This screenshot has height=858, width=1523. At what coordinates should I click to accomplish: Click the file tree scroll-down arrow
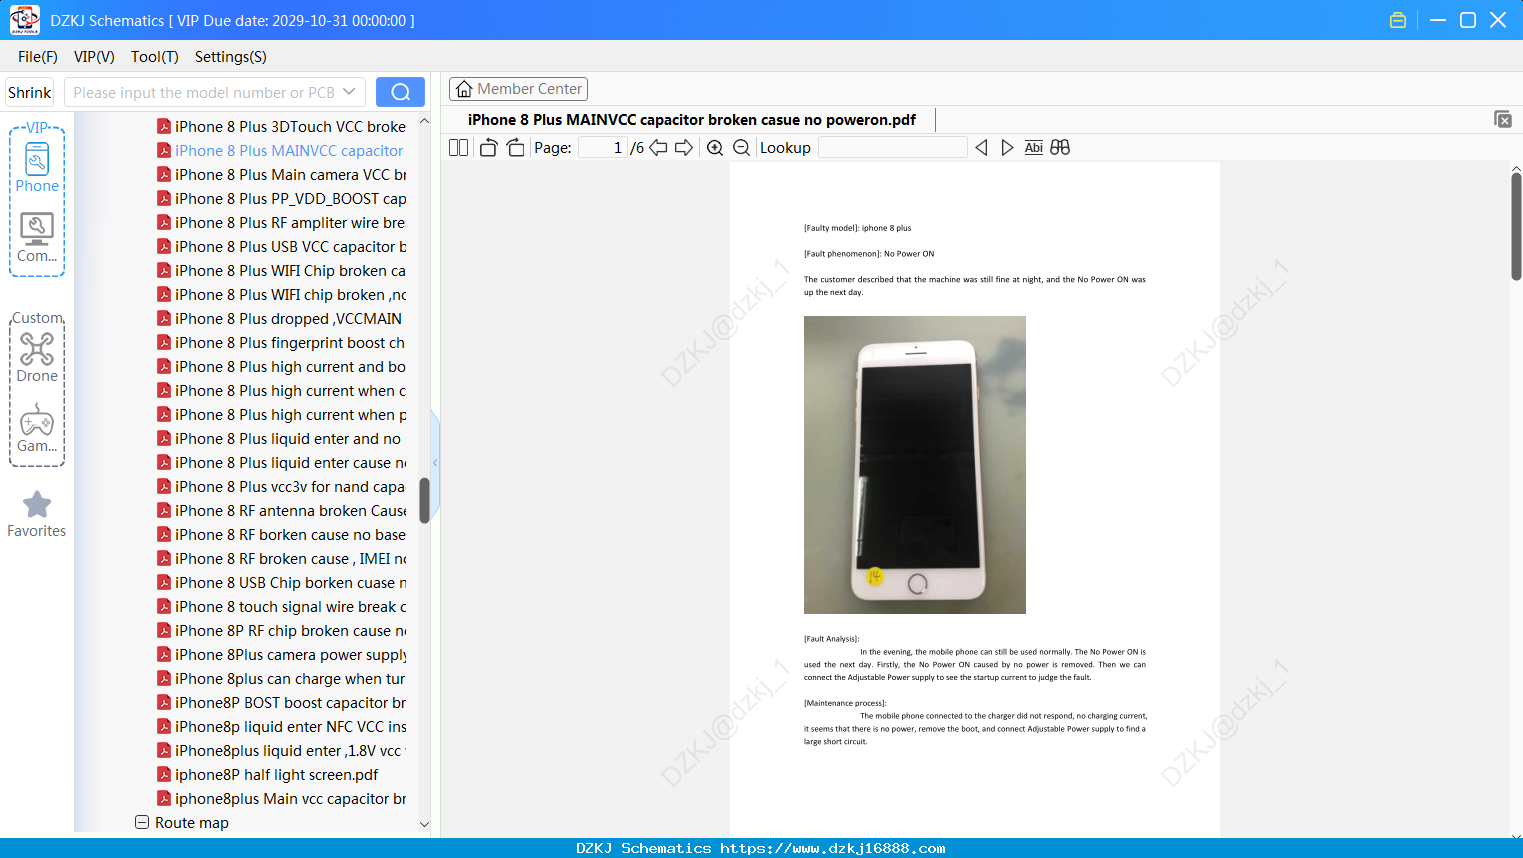coord(424,824)
